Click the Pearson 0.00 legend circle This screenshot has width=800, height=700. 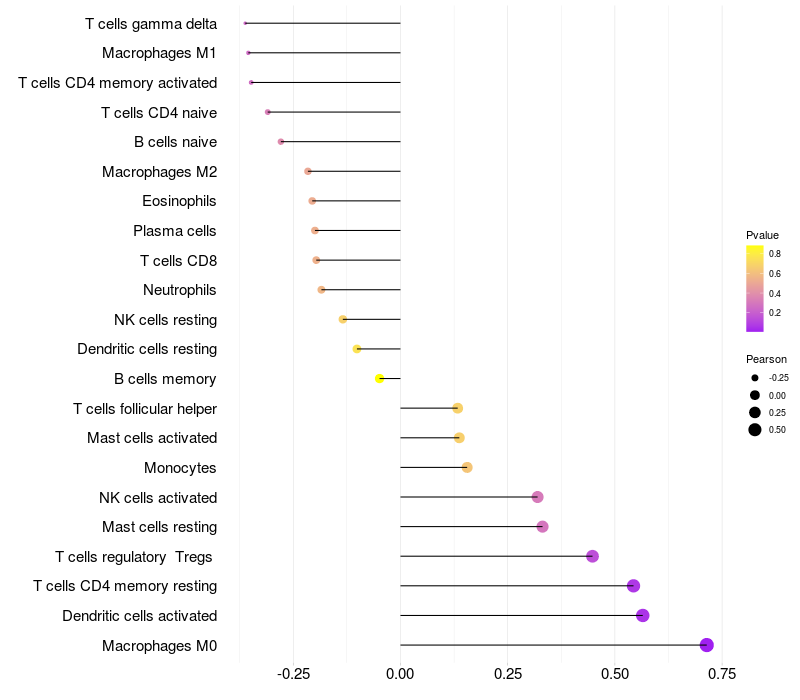[x=755, y=395]
